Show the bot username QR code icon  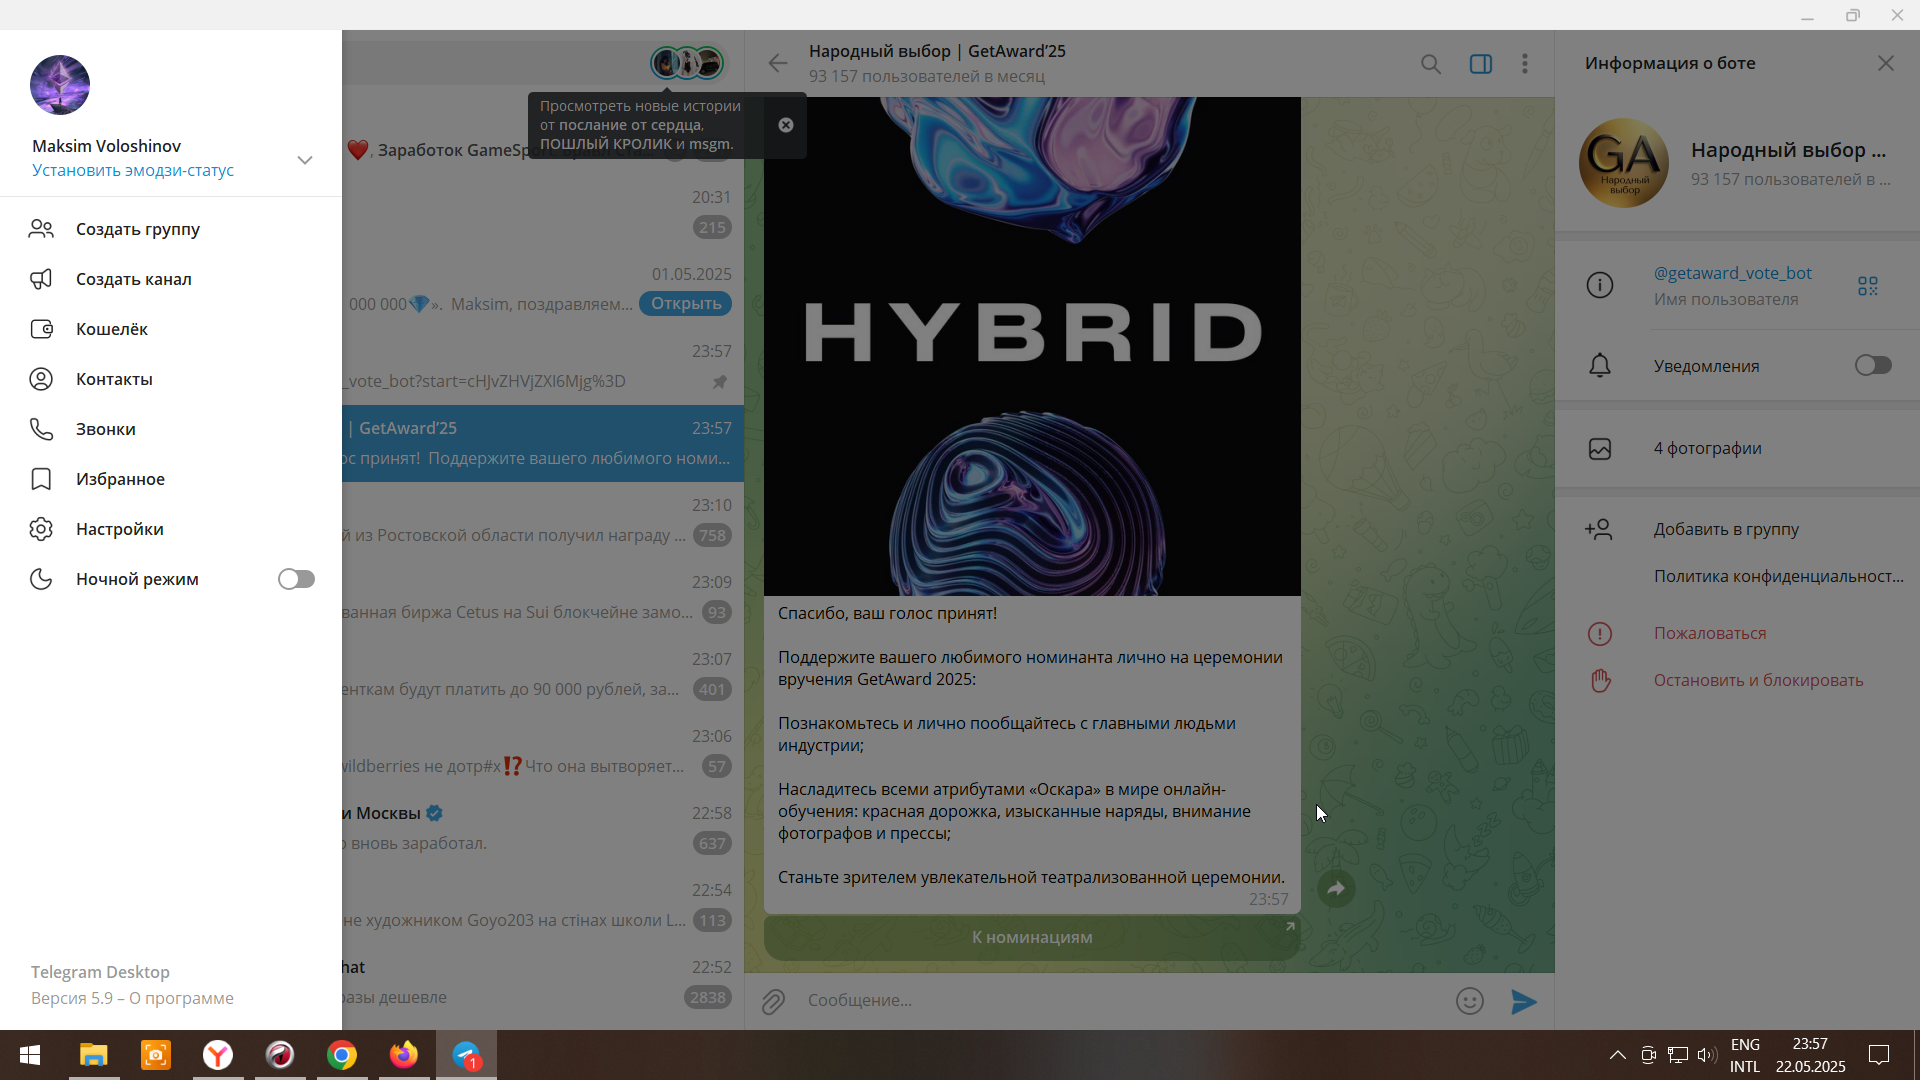(x=1867, y=286)
